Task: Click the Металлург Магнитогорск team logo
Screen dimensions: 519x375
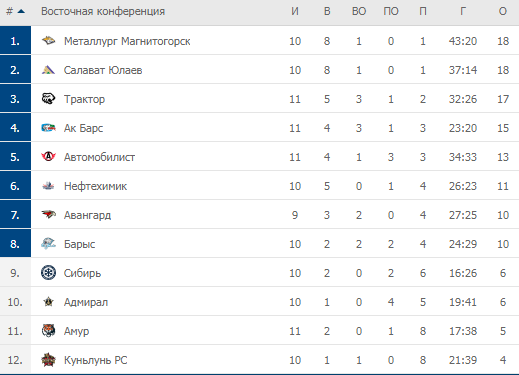Action: coord(48,41)
